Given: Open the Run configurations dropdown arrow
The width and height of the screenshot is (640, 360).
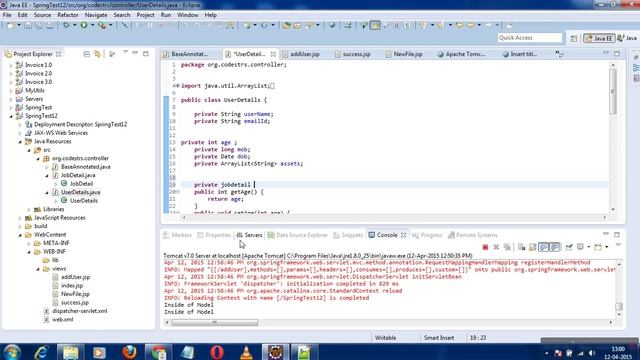Looking at the screenshot, I should tap(92, 25).
